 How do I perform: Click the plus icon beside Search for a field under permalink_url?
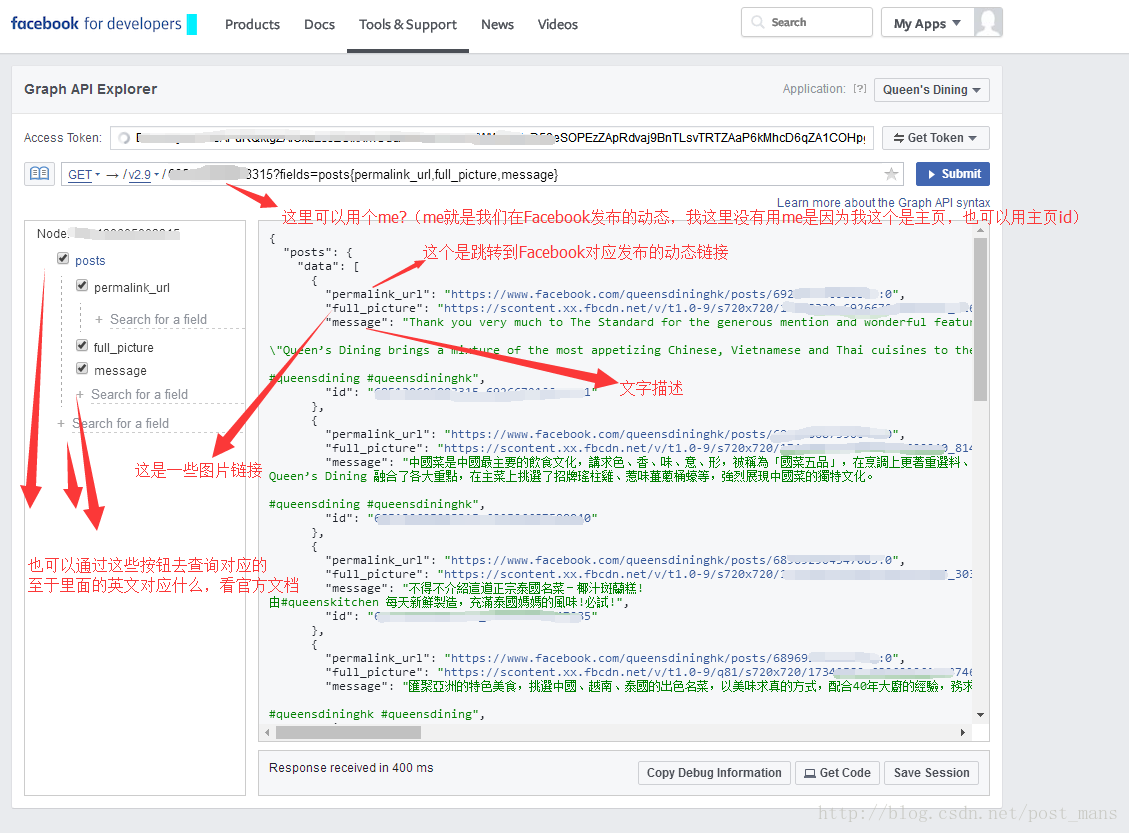[99, 320]
